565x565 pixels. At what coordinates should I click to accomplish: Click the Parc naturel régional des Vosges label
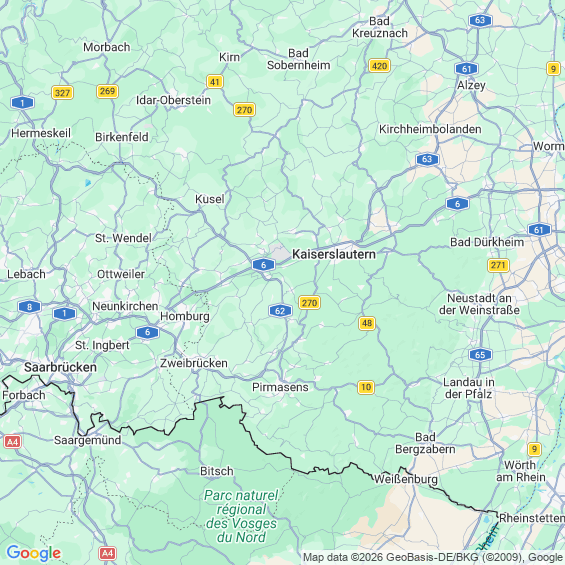click(241, 516)
